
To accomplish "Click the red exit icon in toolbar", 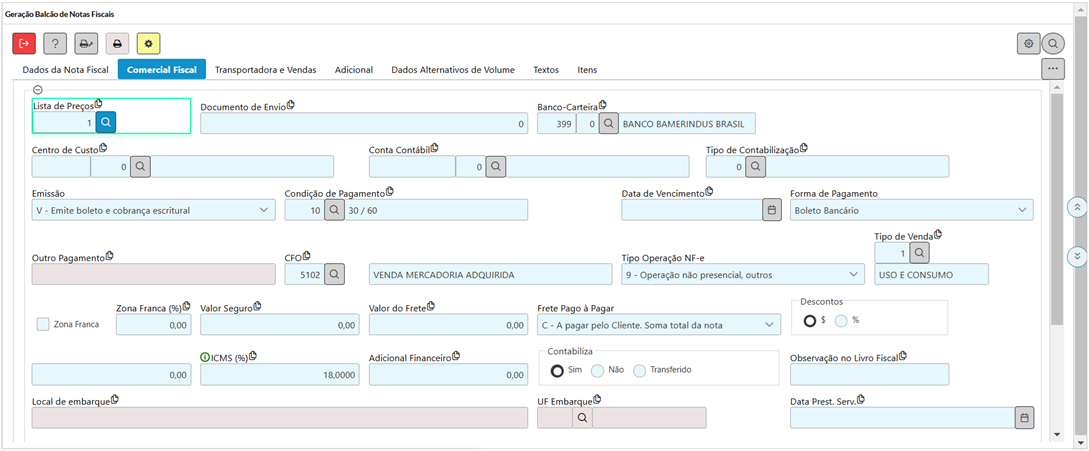I will coord(24,44).
